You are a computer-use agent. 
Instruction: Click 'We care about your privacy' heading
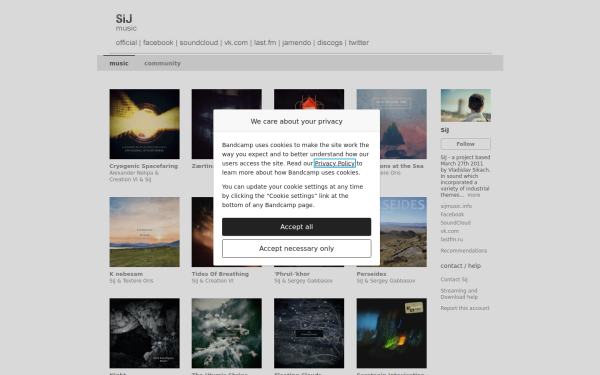pyautogui.click(x=296, y=121)
